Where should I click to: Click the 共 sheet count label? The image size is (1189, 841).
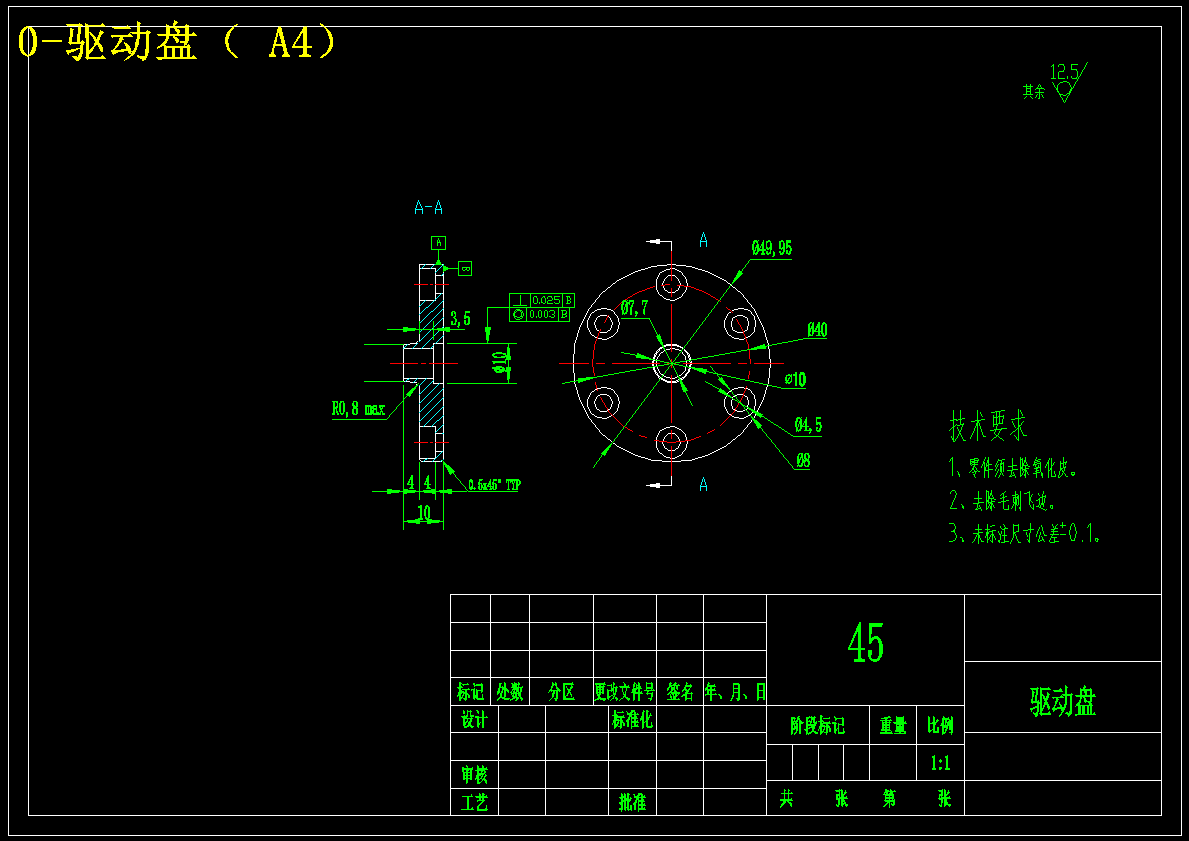786,799
